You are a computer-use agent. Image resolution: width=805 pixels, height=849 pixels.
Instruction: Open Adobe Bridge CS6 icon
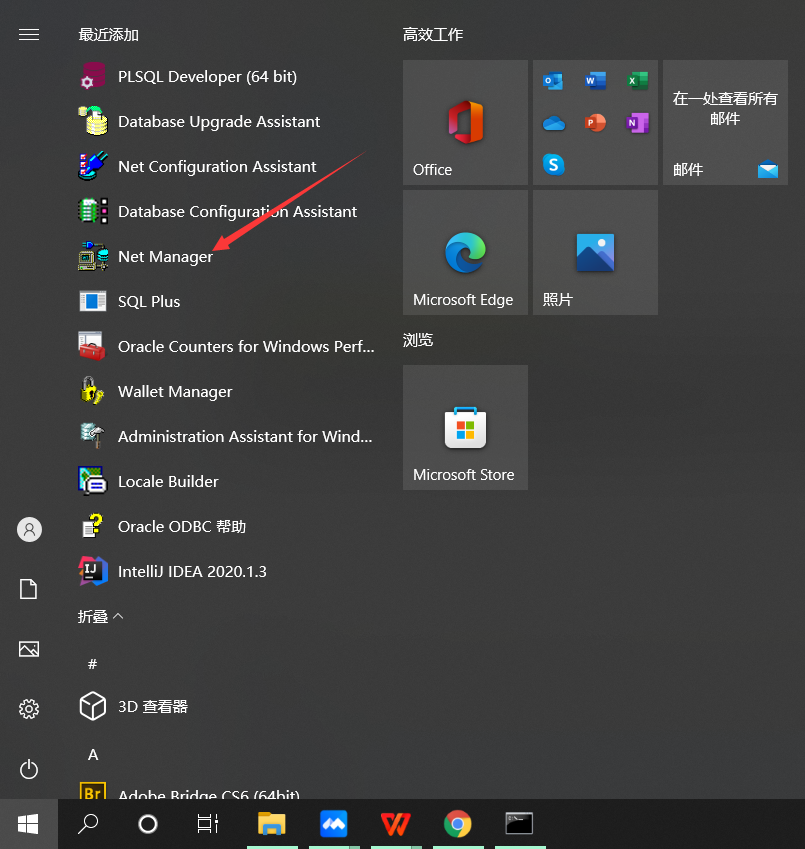click(x=93, y=791)
